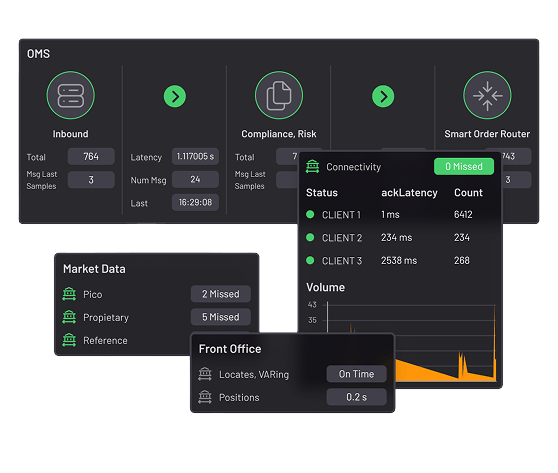
Task: Click the Pico feed label
Action: pyautogui.click(x=93, y=295)
